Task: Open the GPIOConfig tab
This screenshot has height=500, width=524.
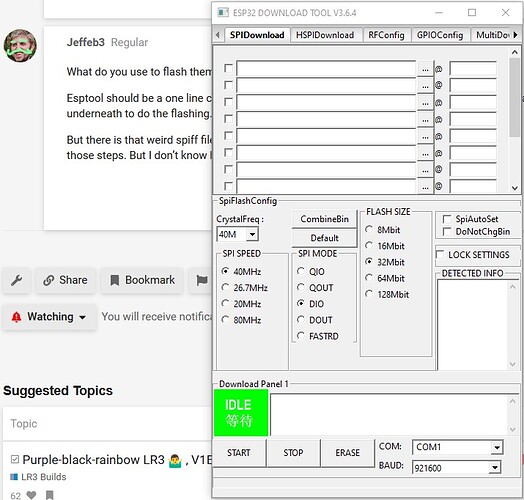Action: (440, 35)
